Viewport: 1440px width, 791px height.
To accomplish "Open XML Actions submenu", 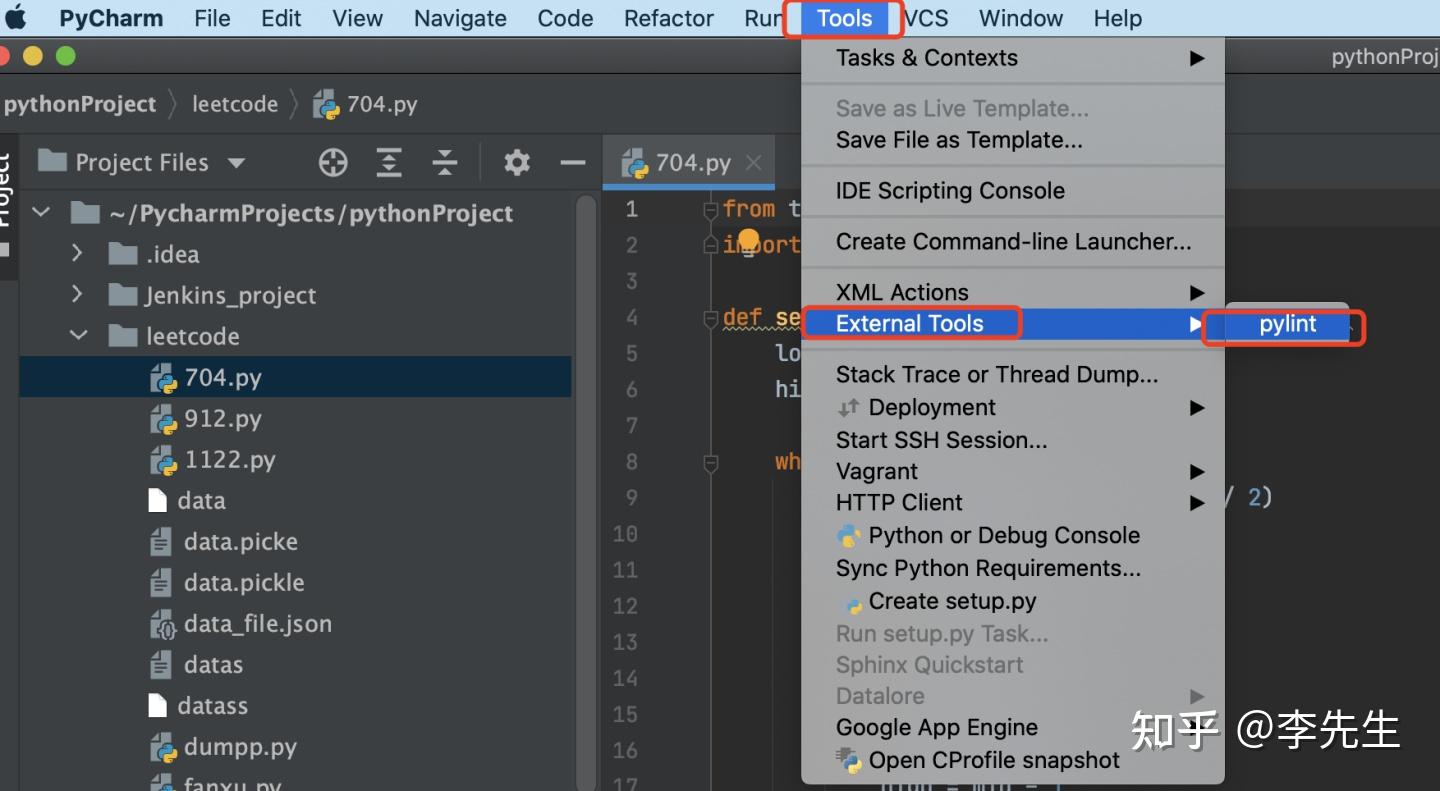I will (1013, 293).
